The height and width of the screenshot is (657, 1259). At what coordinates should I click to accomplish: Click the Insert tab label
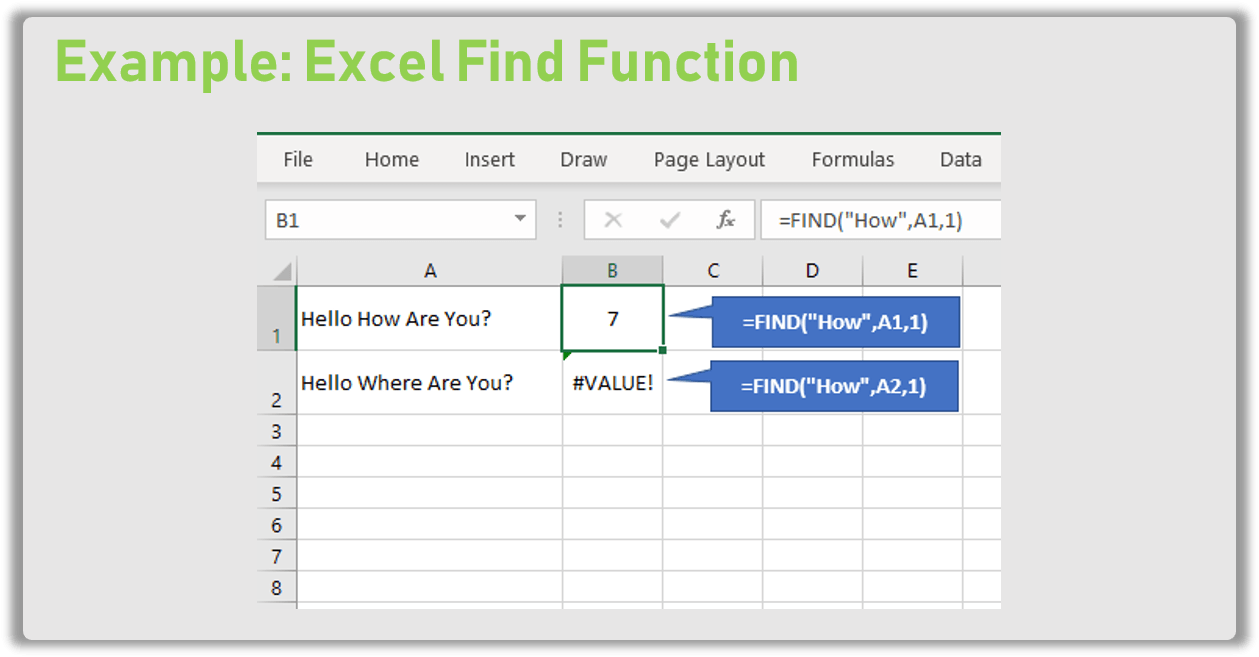tap(489, 159)
